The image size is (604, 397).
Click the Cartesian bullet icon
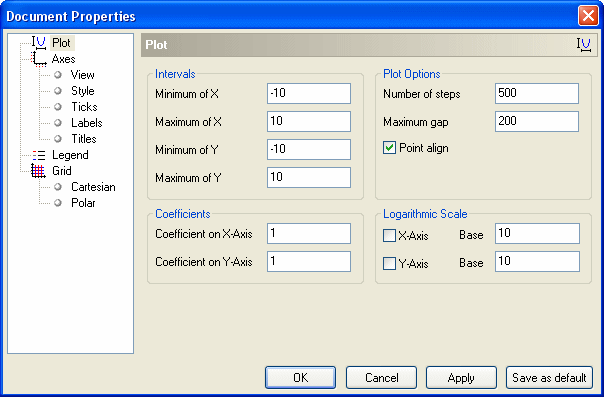coord(58,187)
